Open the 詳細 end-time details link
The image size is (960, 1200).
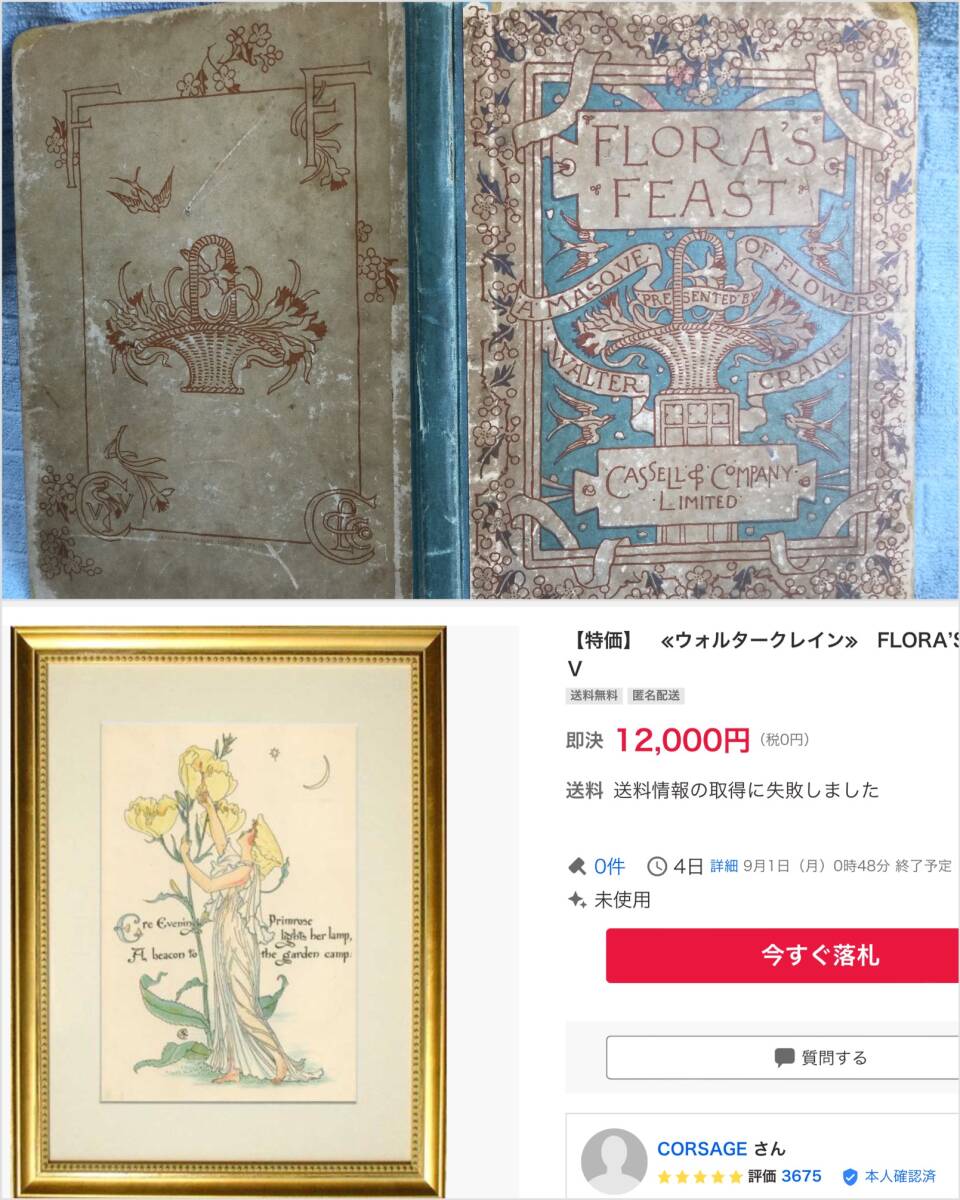(x=724, y=866)
